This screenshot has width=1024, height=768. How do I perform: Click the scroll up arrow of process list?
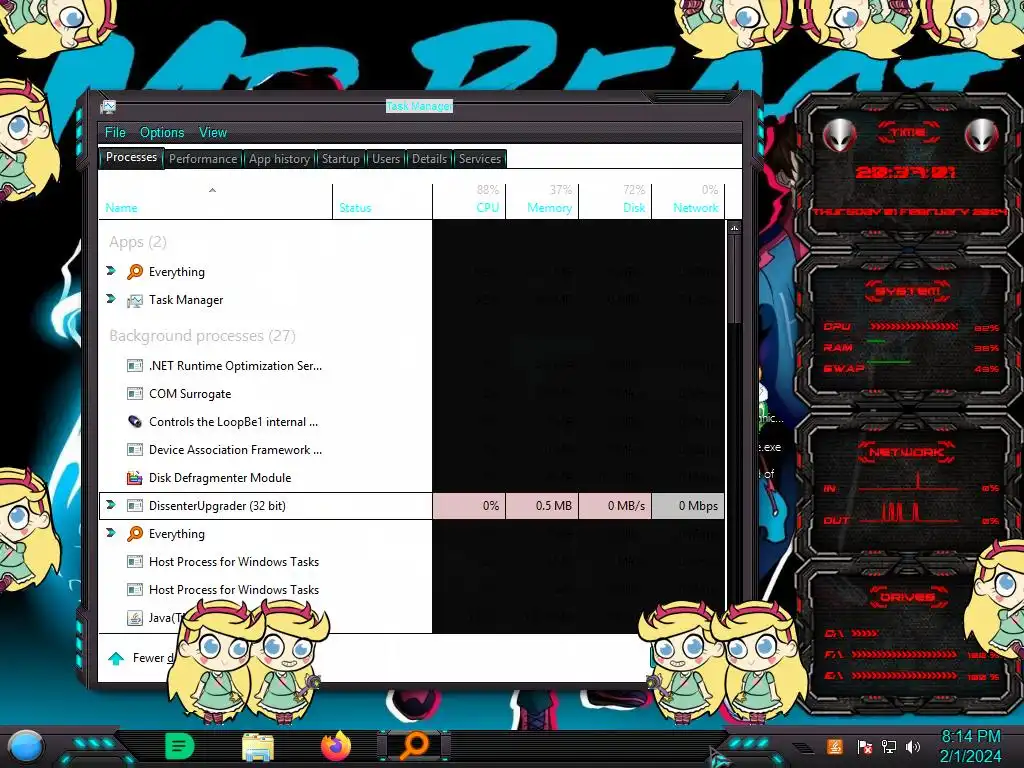tap(735, 229)
